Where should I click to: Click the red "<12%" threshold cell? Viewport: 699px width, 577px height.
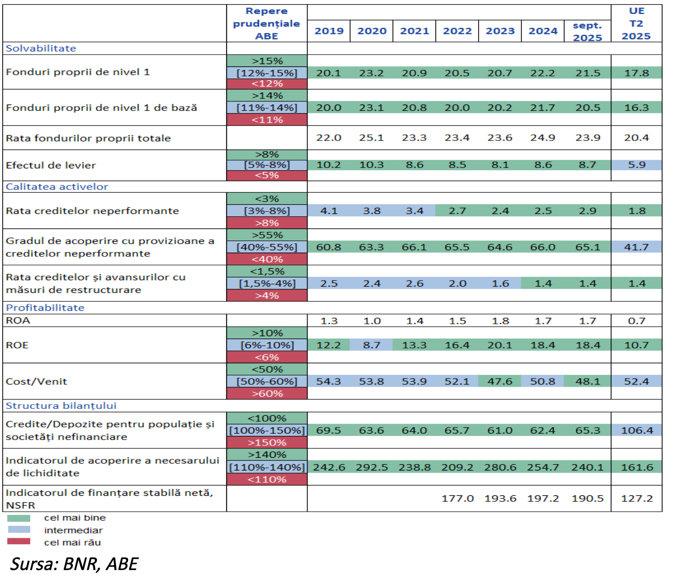click(x=266, y=84)
